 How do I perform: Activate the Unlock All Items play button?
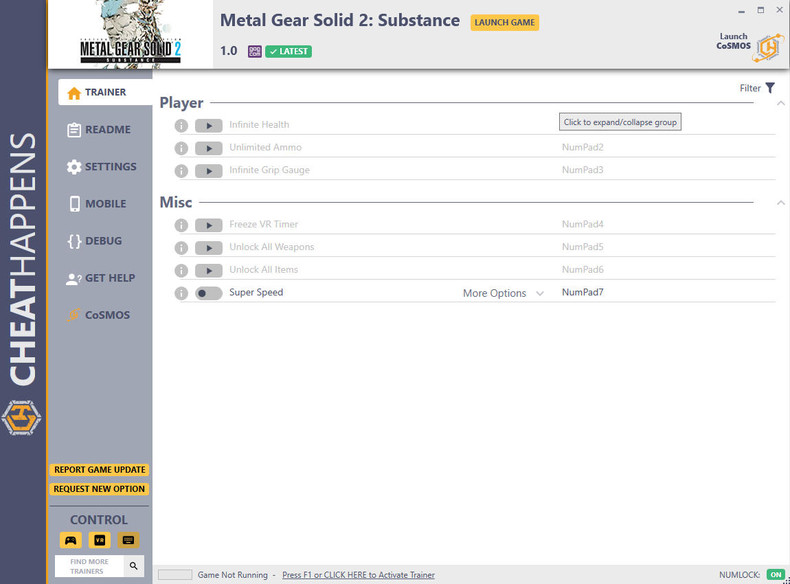pos(209,271)
